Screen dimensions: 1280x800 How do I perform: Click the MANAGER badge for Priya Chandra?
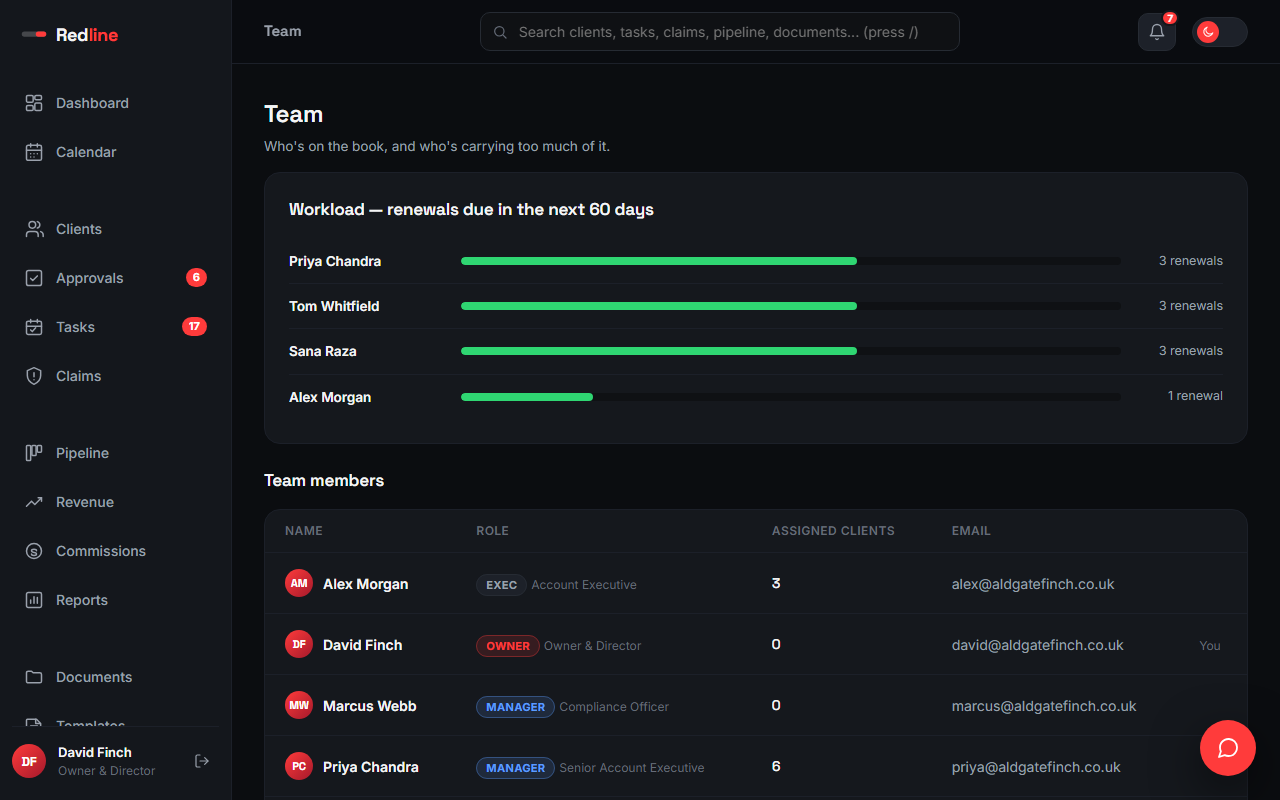coord(515,767)
